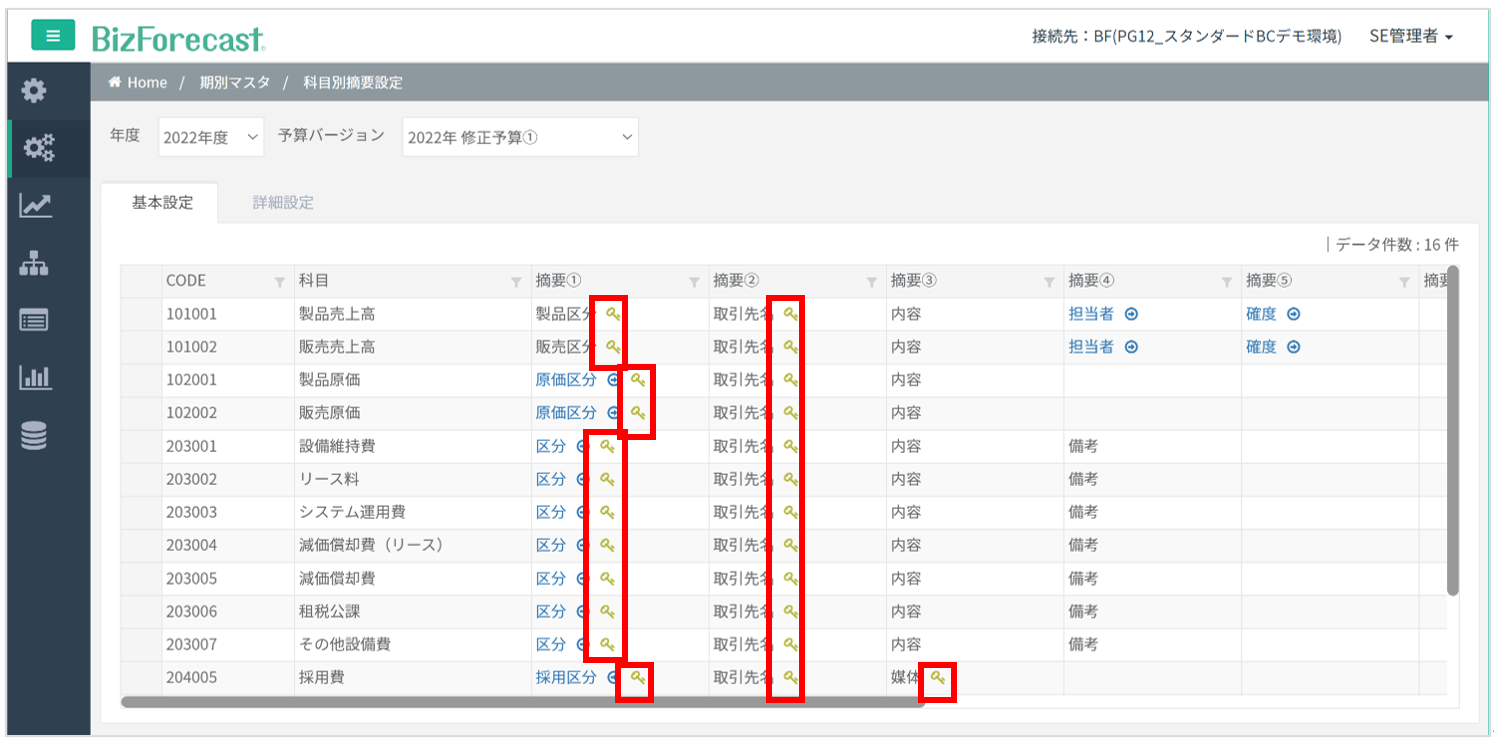Image resolution: width=1494 pixels, height=739 pixels.
Task: Switch to the 詳細設定 tab
Action: point(283,203)
